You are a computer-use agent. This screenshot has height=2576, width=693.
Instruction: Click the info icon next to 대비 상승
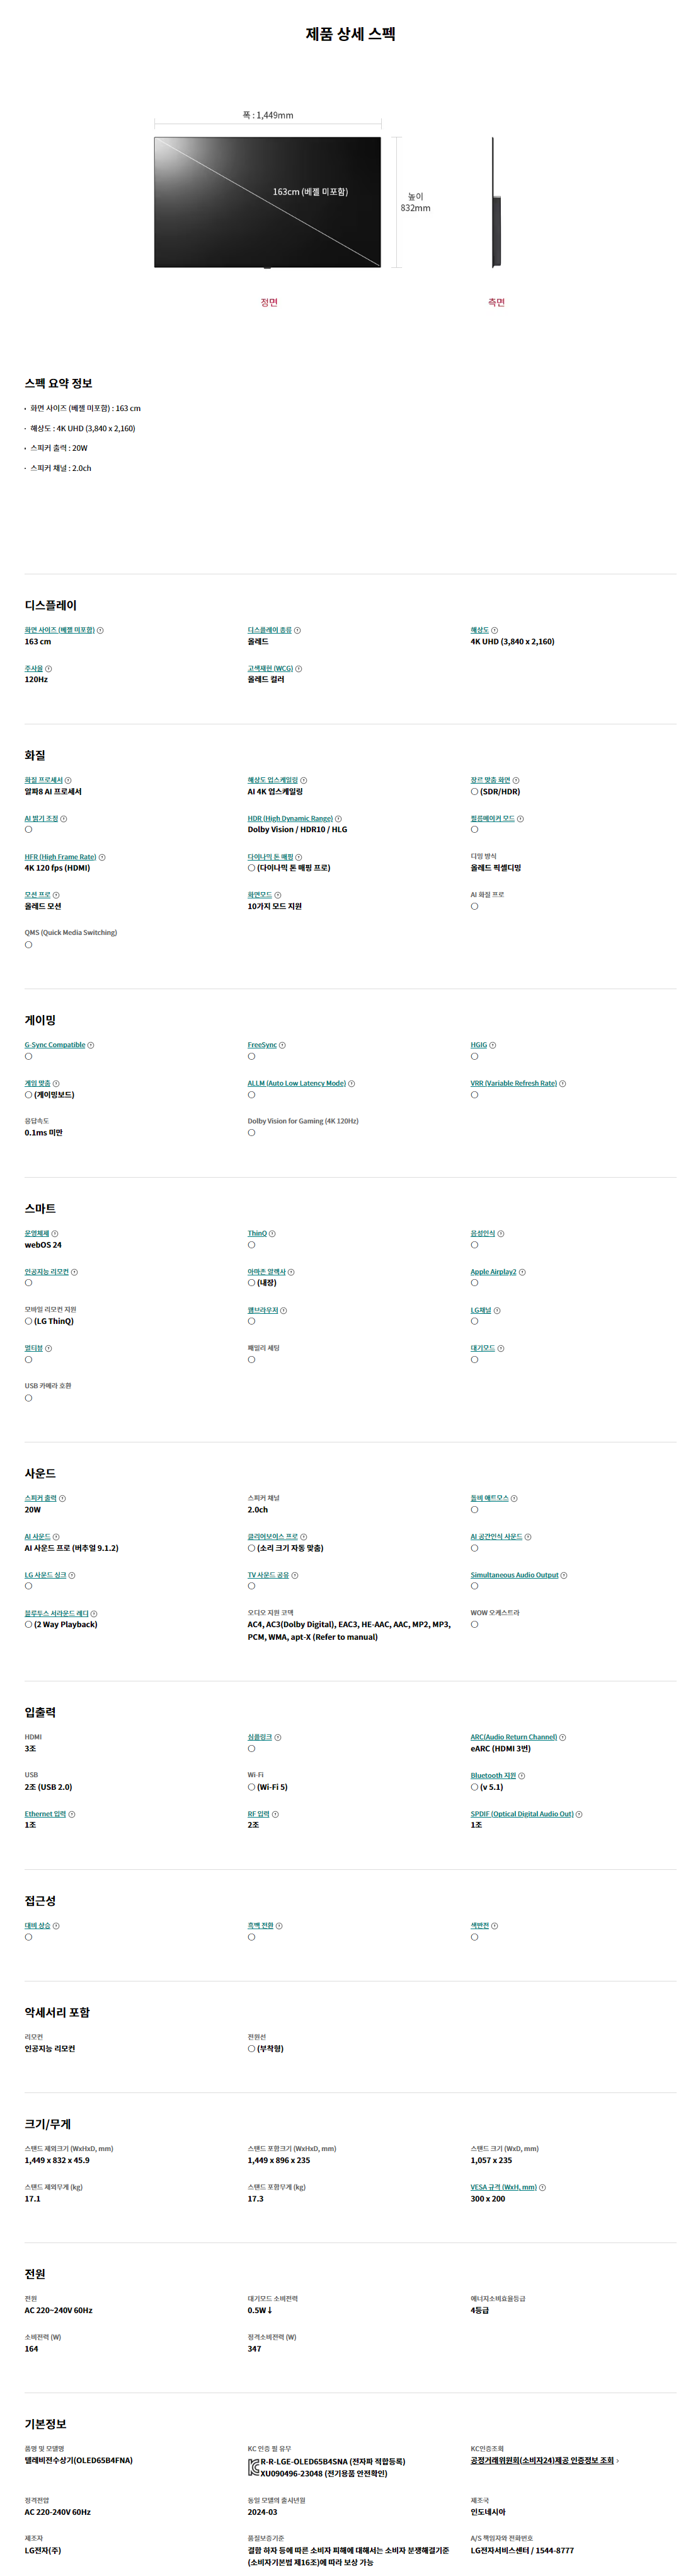(56, 1925)
